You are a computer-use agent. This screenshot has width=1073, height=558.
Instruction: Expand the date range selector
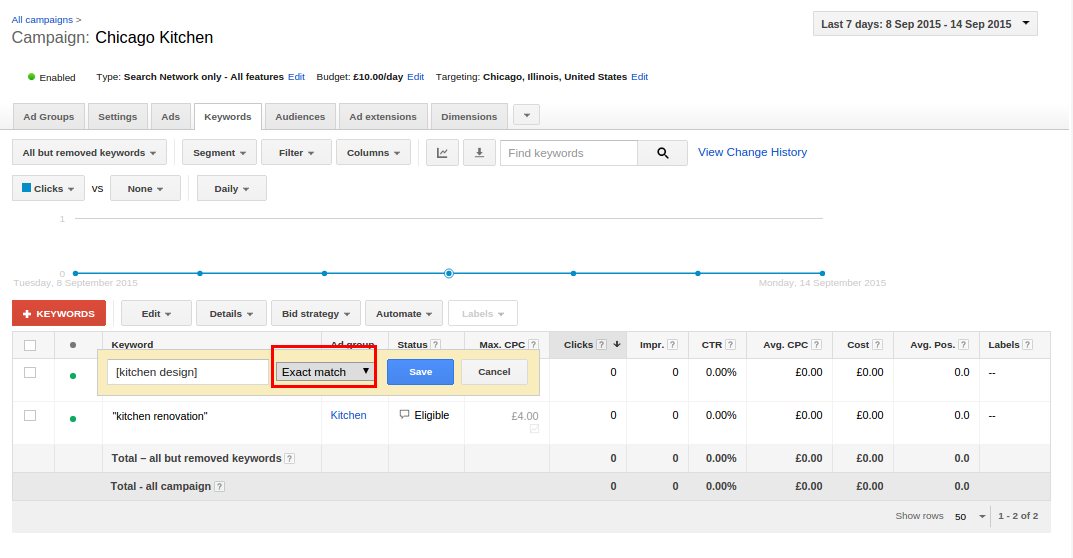click(x=925, y=24)
